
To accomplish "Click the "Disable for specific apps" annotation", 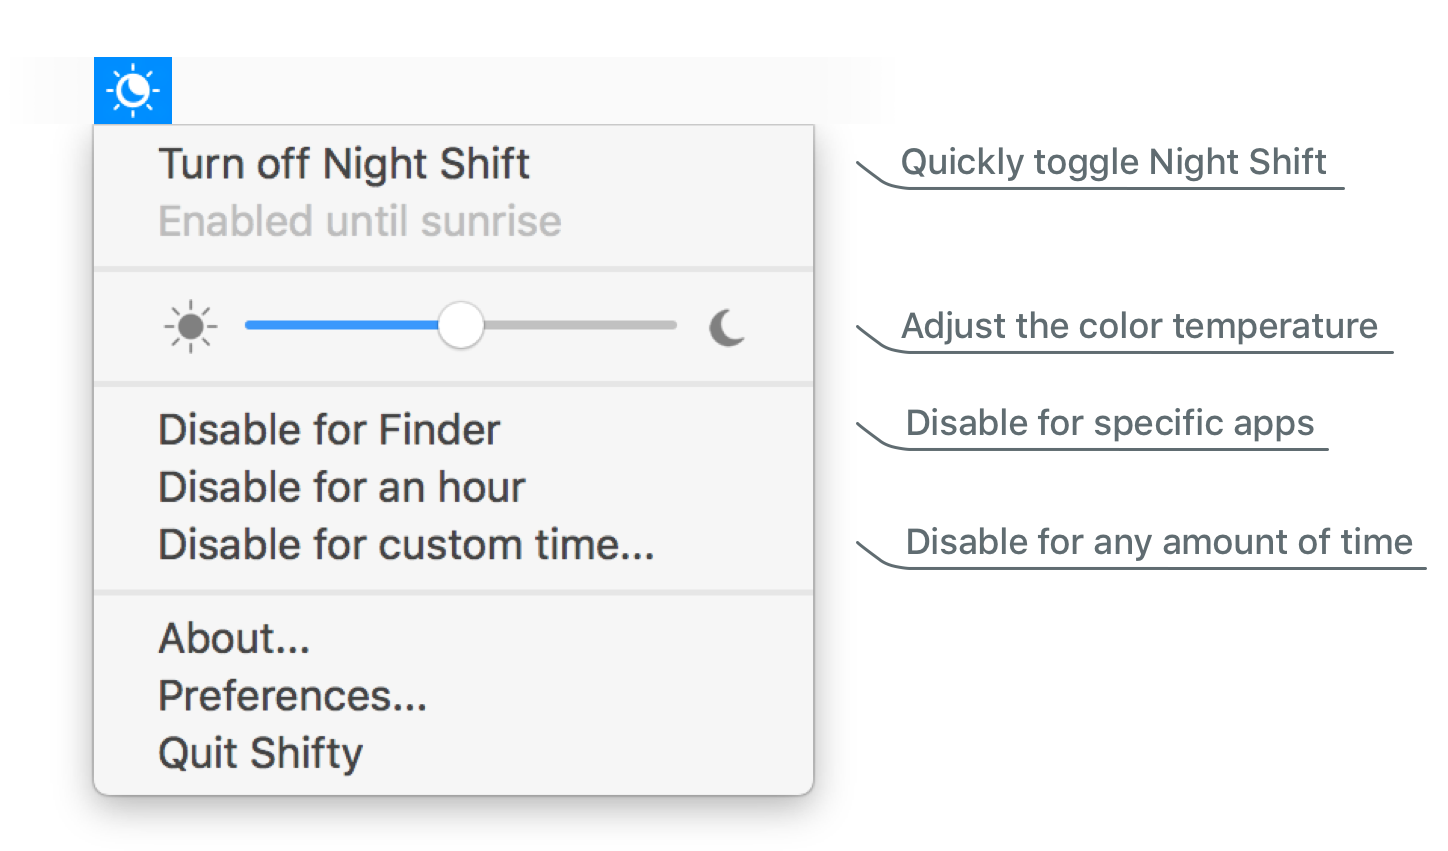I will pos(1109,423).
